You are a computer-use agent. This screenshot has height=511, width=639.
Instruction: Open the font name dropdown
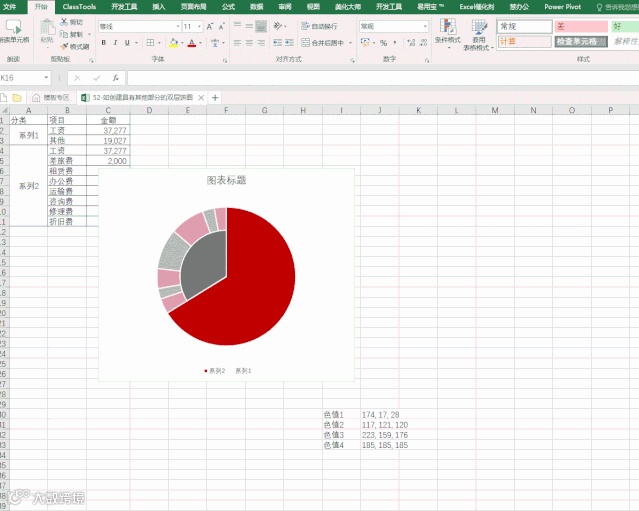178,26
